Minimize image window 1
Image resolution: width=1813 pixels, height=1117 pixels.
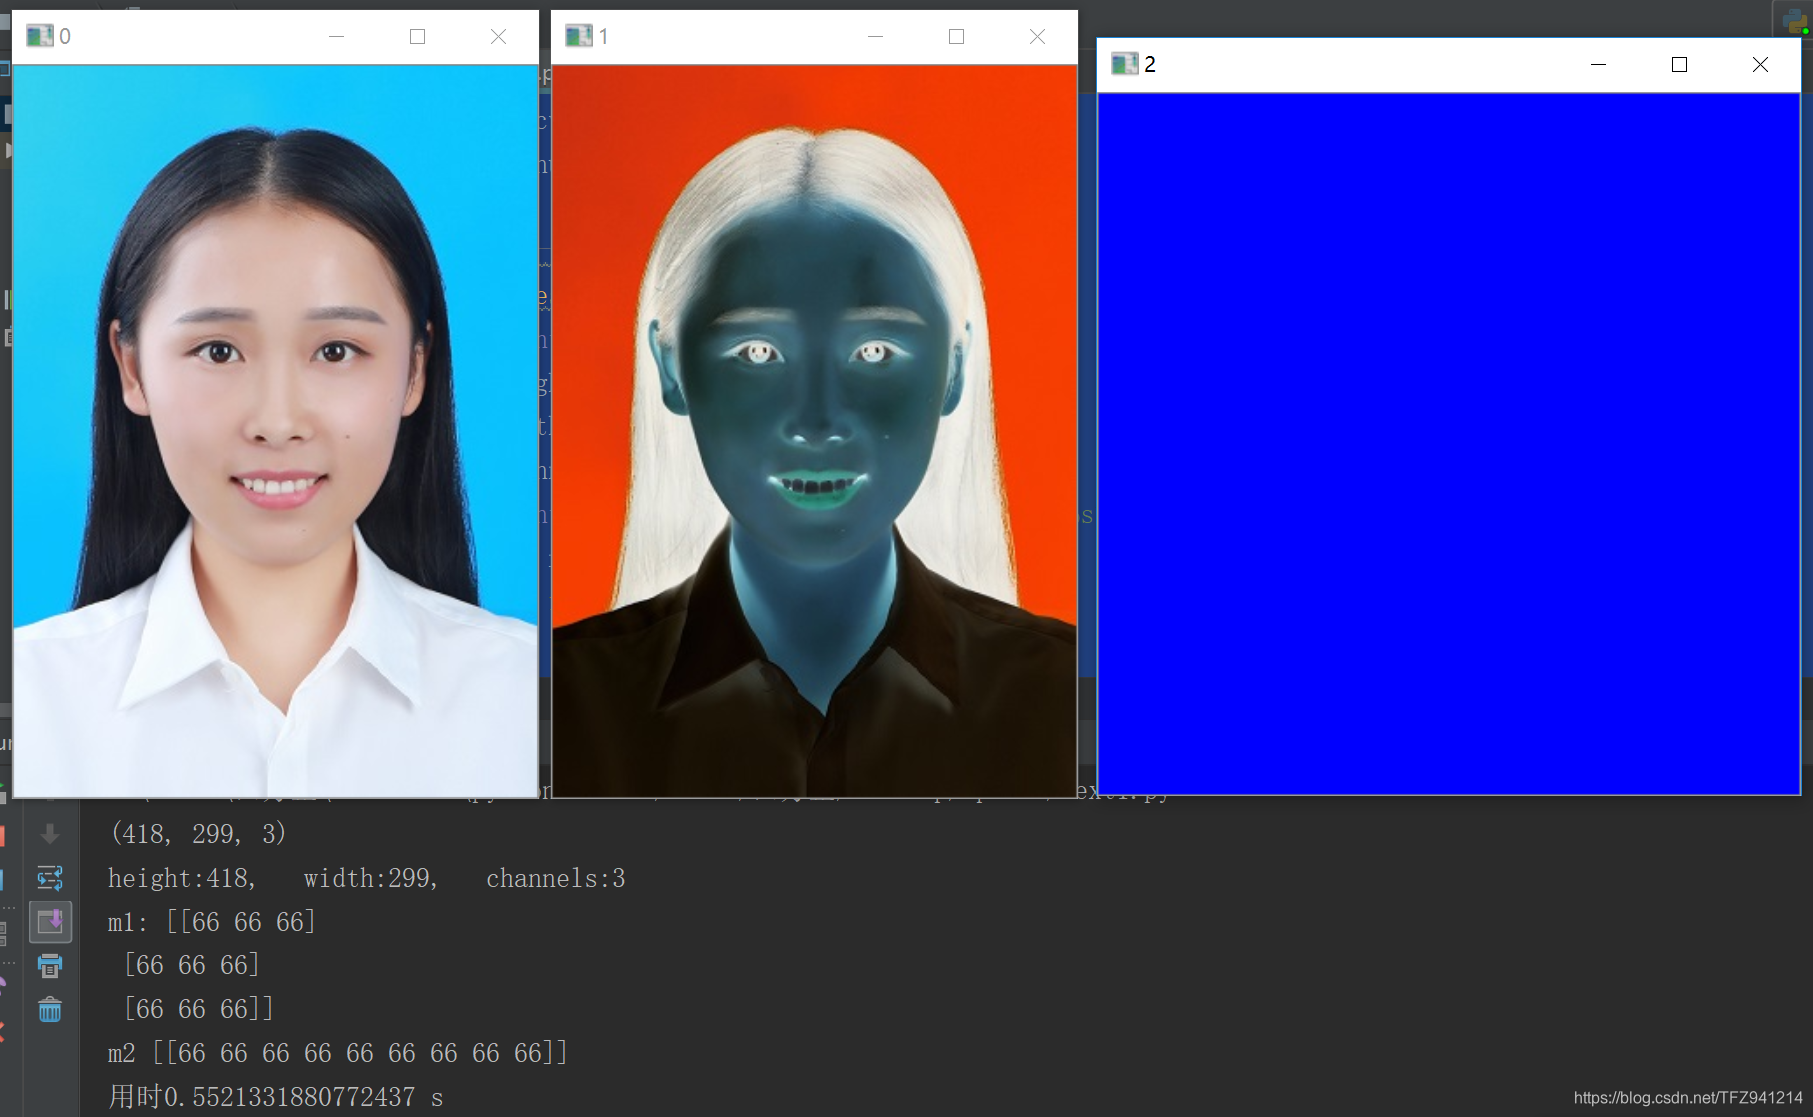point(875,36)
